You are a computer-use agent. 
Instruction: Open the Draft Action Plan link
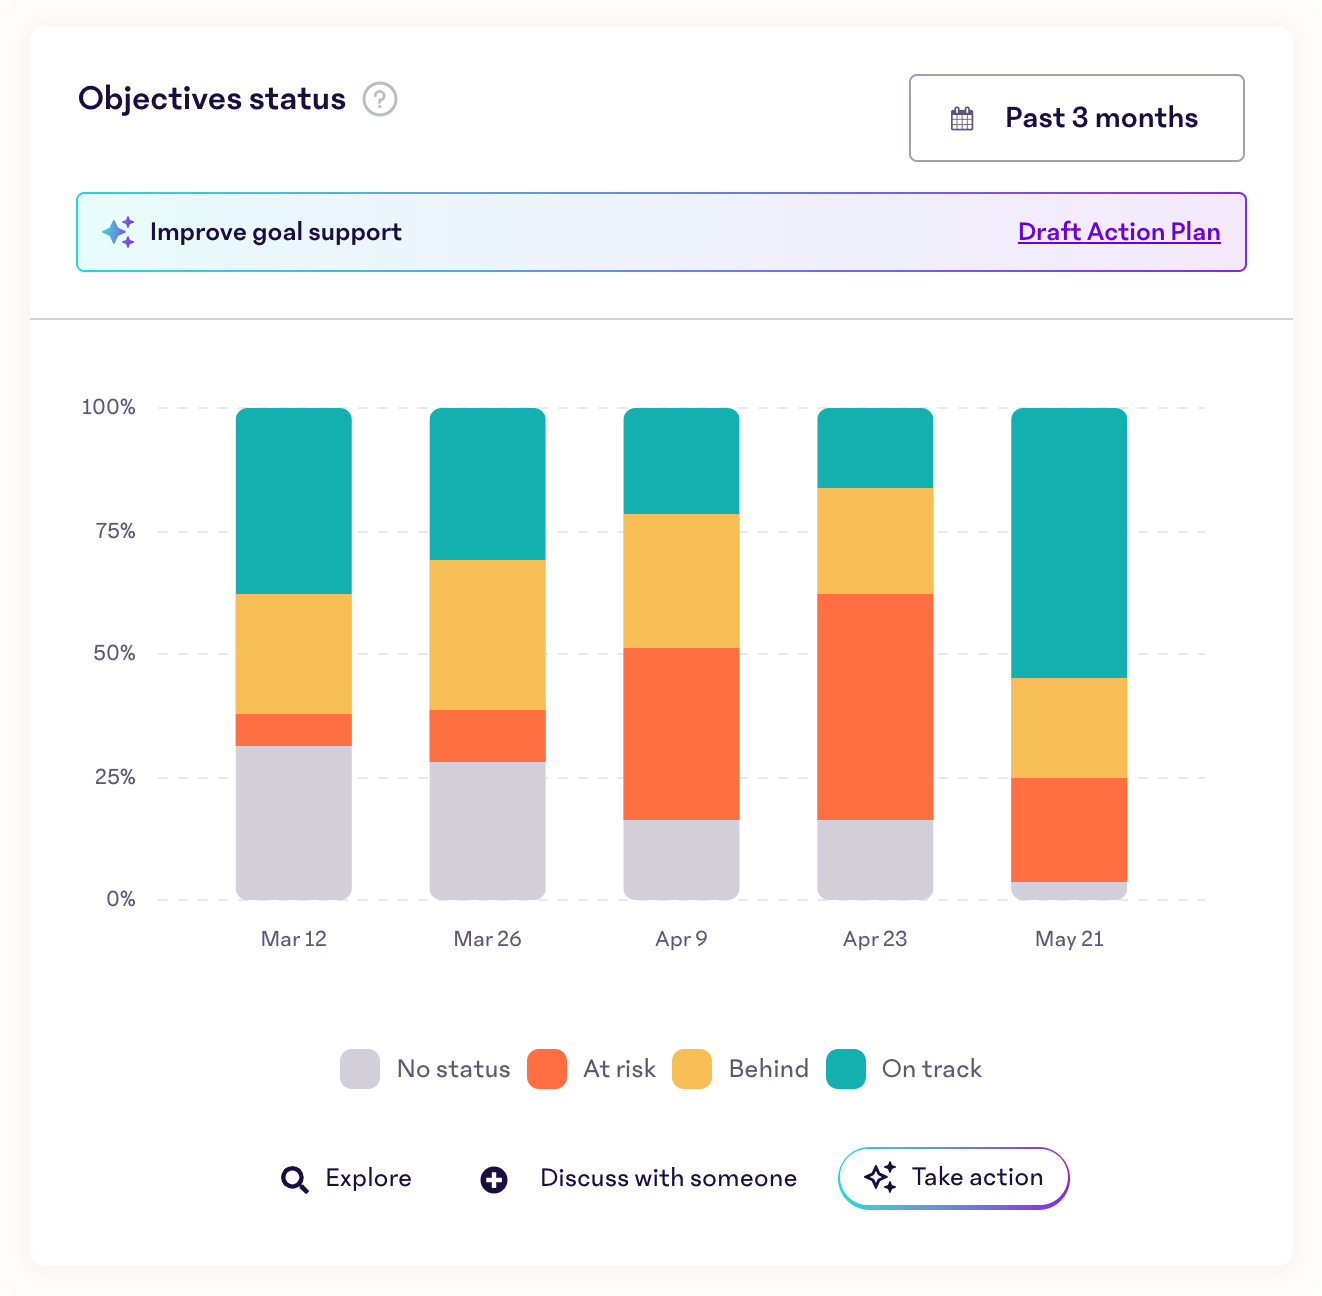click(x=1118, y=232)
